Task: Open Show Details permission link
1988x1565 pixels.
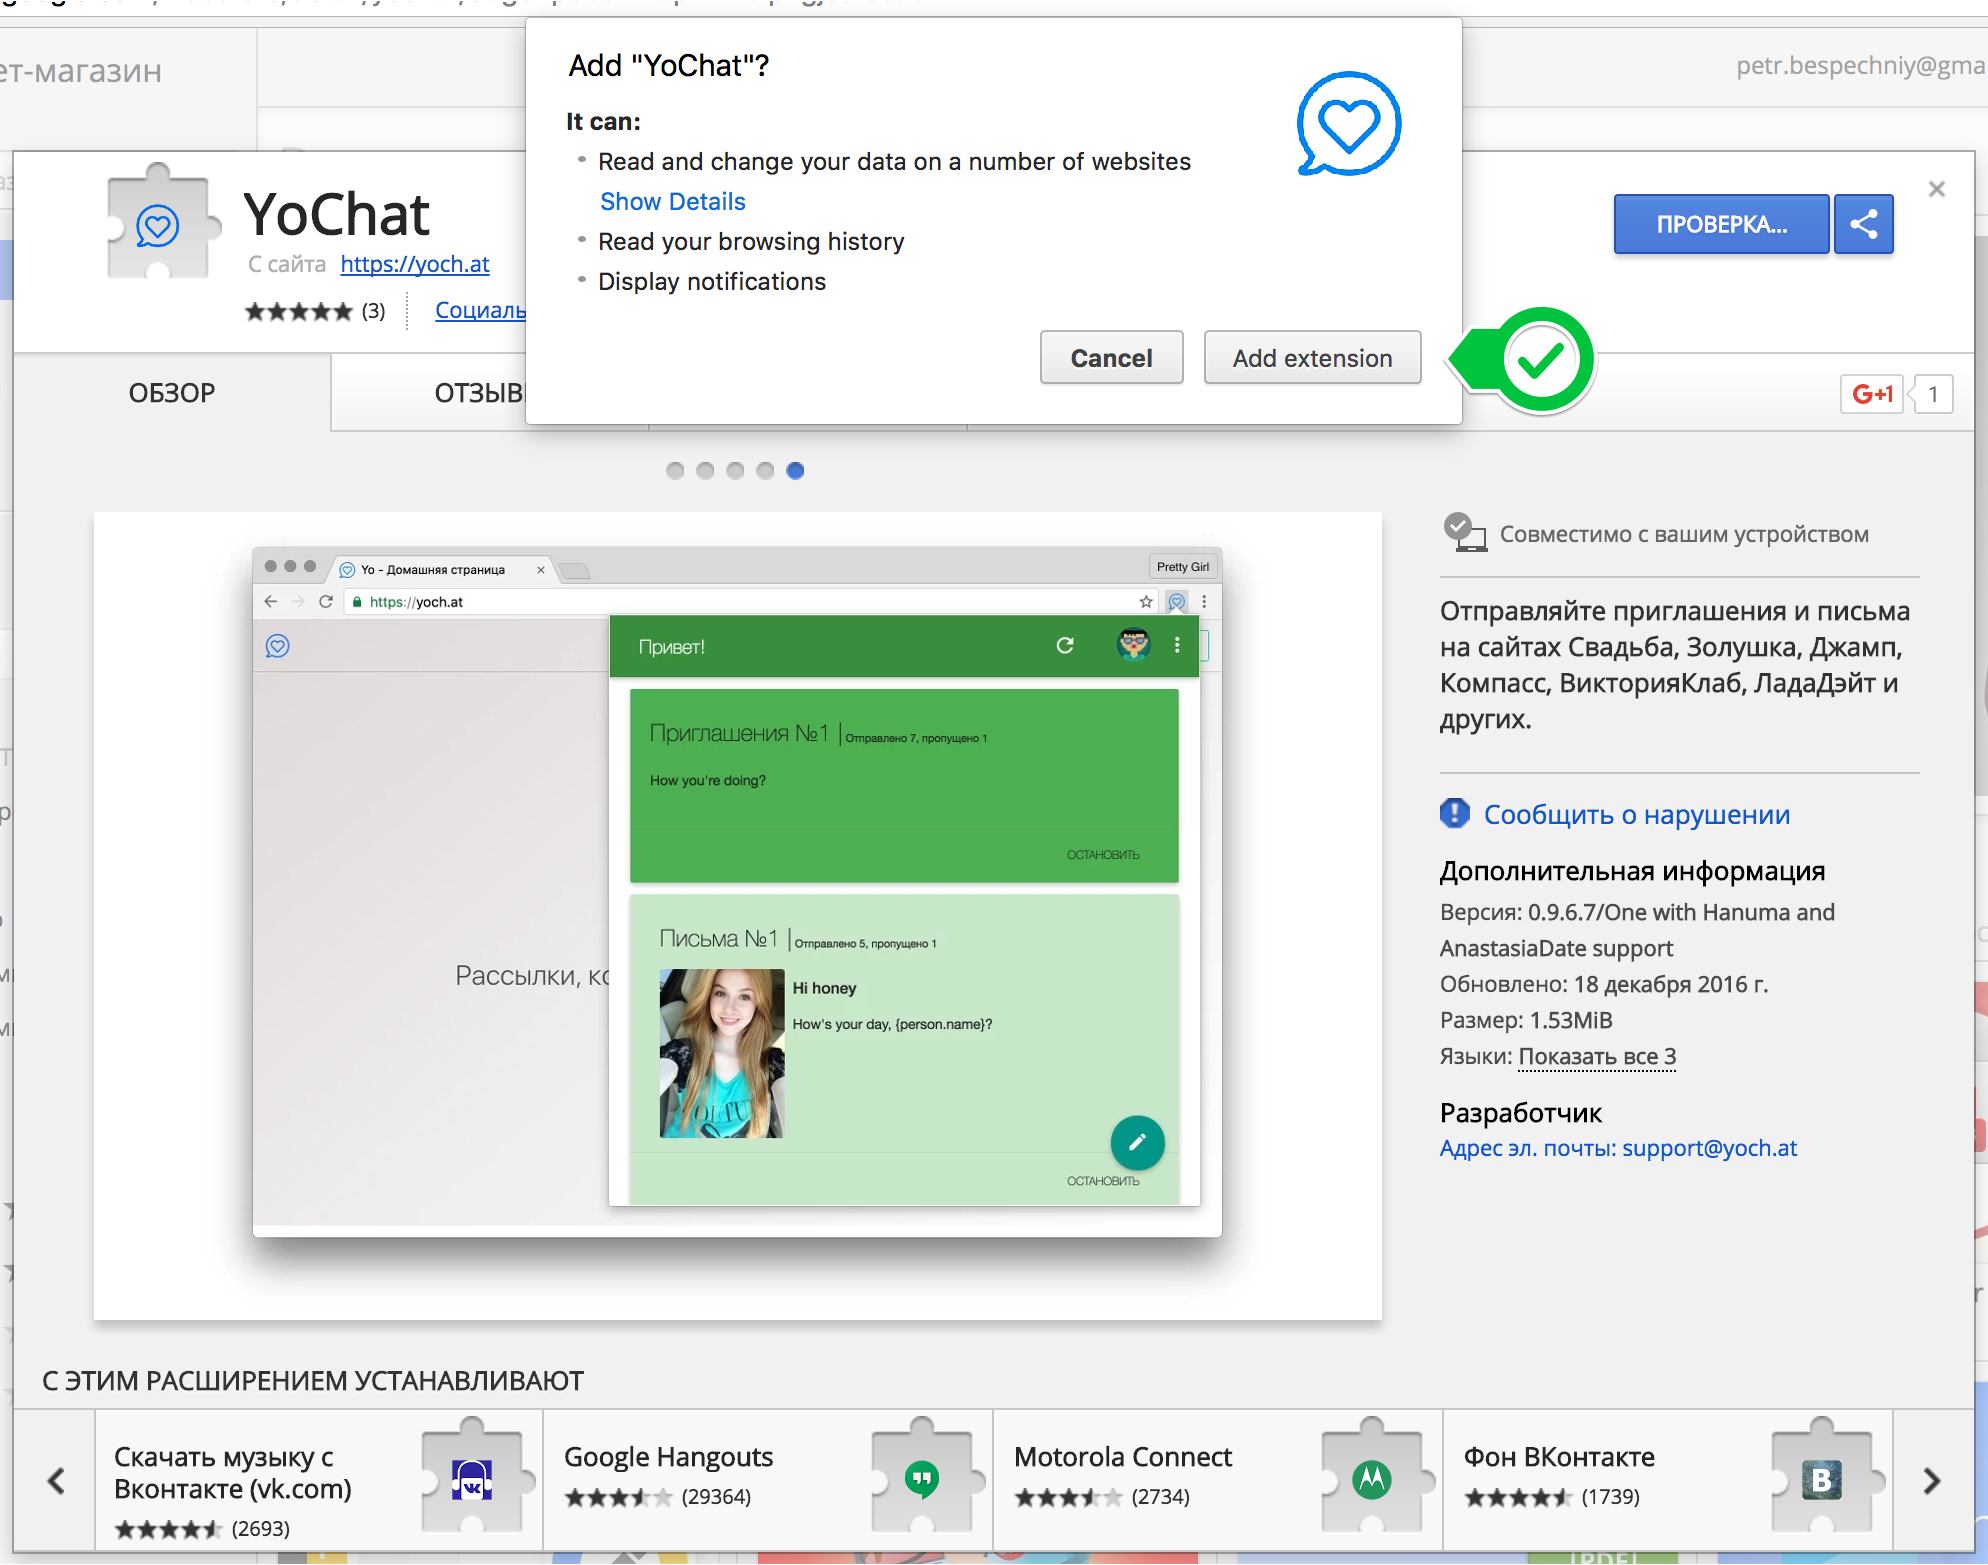Action: coord(672,202)
